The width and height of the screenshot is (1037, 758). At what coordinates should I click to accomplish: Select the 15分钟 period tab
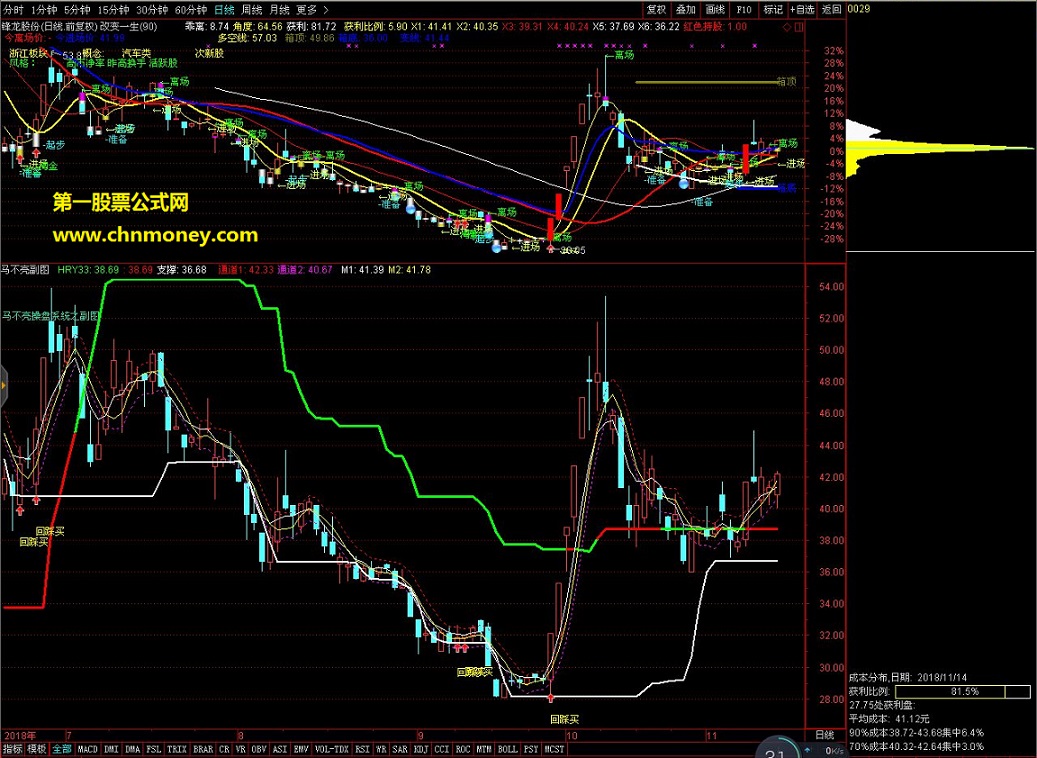112,9
